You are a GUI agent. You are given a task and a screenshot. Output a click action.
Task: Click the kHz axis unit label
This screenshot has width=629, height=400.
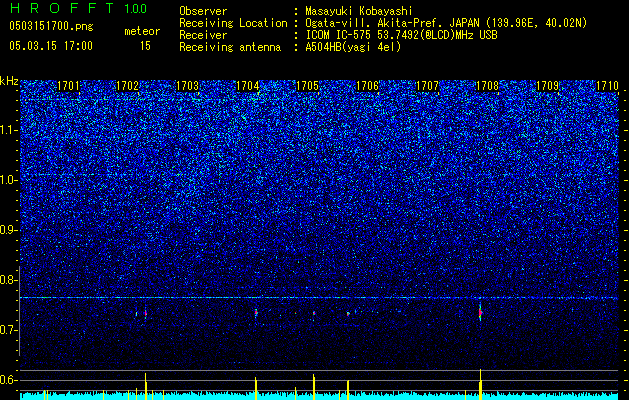[x=9, y=81]
